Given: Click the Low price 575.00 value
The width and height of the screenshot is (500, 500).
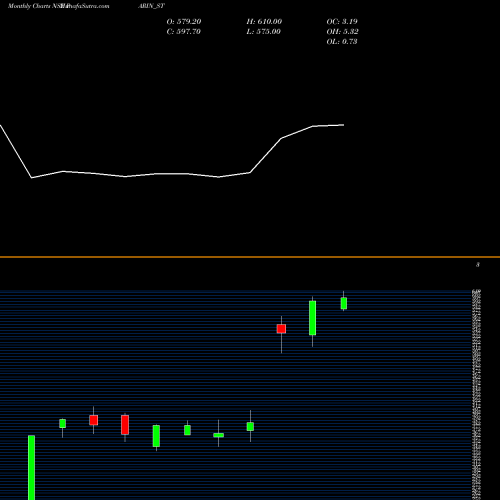Looking at the screenshot, I should coord(264,32).
